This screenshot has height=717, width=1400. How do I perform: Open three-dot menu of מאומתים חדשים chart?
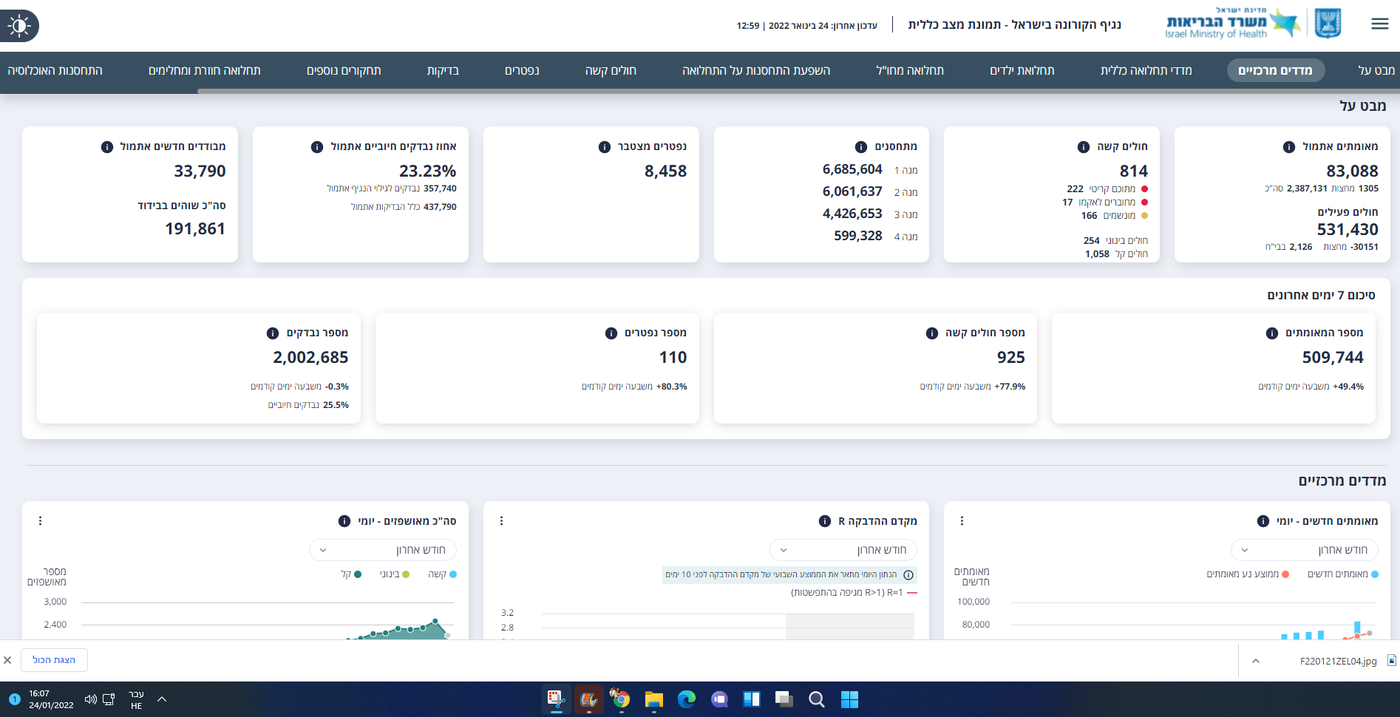point(962,521)
